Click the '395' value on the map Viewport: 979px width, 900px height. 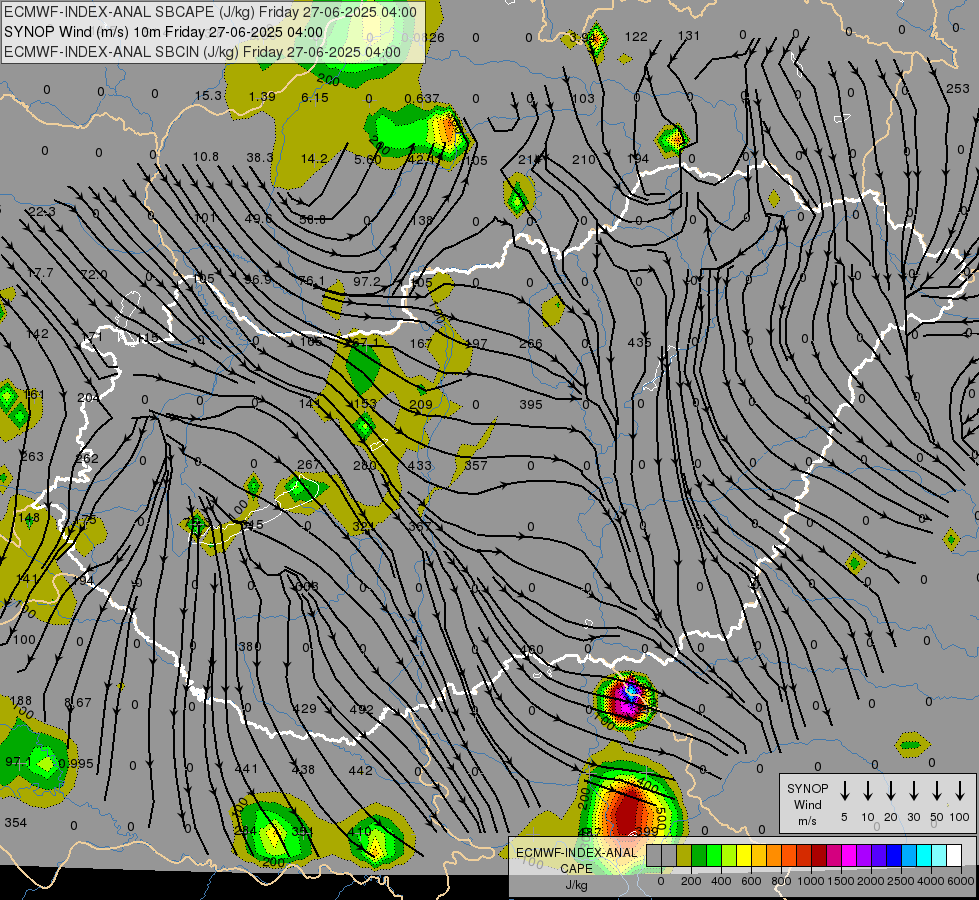(531, 404)
